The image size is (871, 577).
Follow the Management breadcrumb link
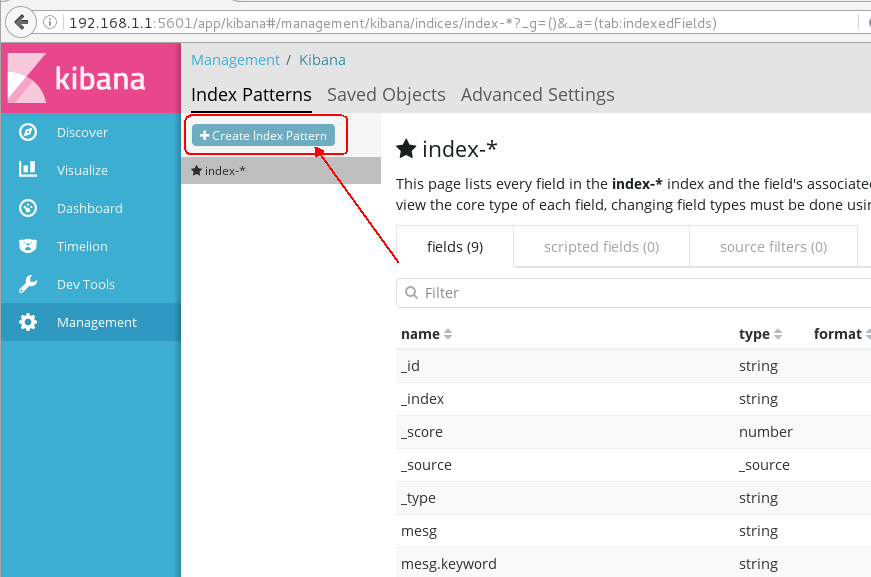click(x=236, y=60)
